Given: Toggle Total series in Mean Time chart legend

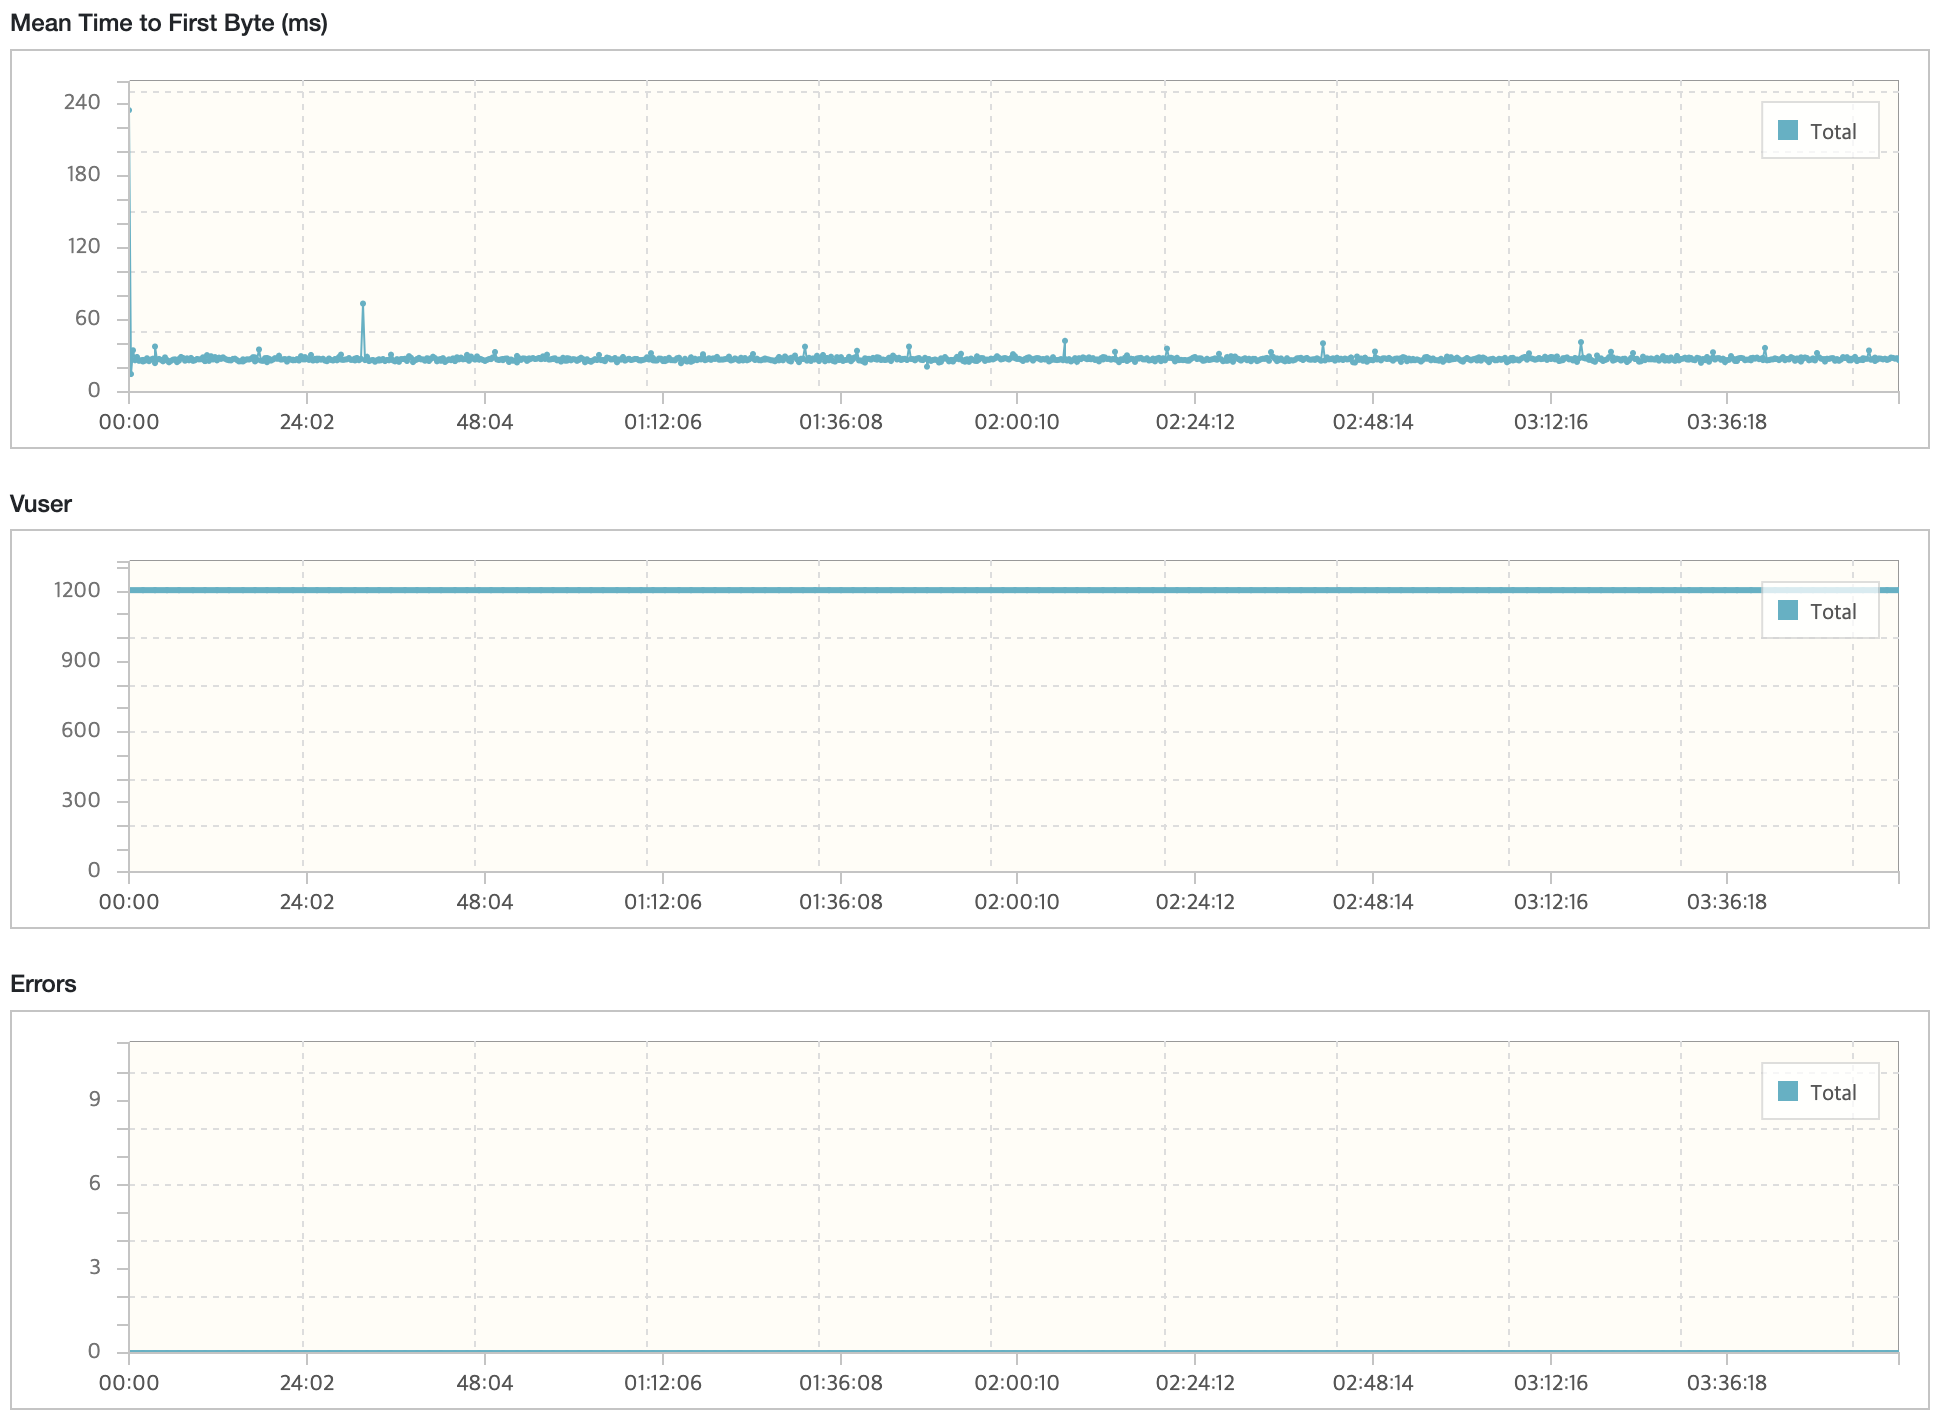Looking at the screenshot, I should coord(1818,131).
